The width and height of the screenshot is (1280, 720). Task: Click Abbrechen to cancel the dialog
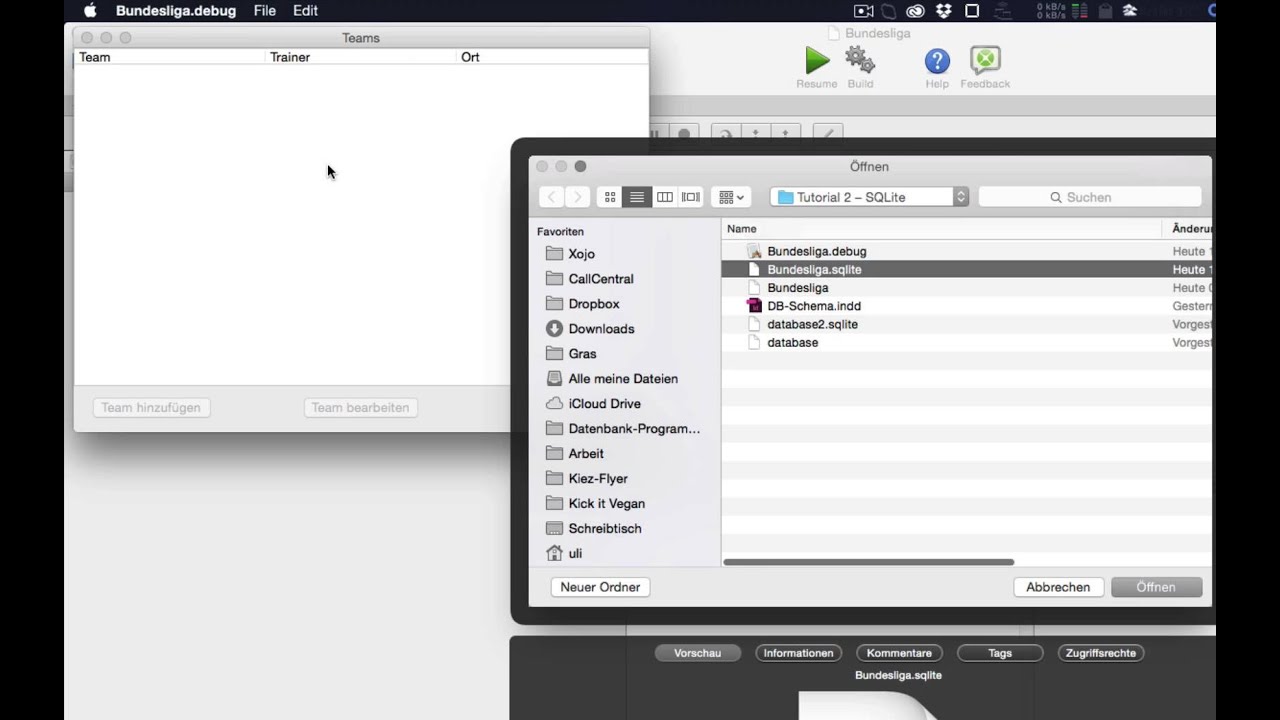pyautogui.click(x=1058, y=587)
